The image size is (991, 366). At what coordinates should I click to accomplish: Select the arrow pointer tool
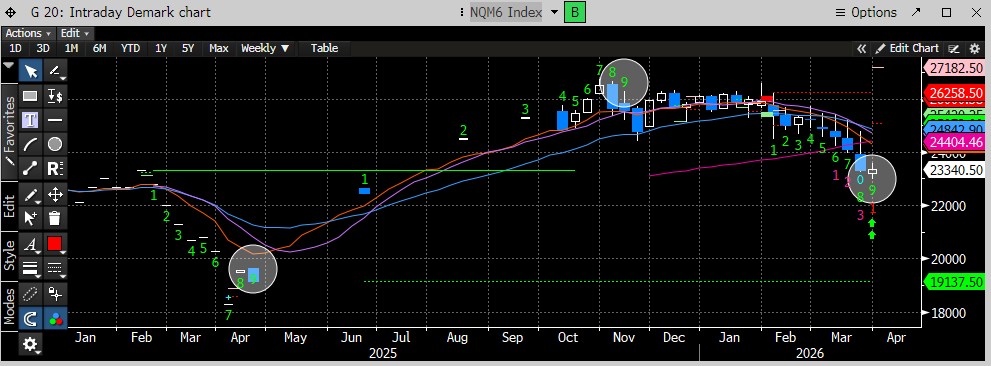click(x=31, y=70)
